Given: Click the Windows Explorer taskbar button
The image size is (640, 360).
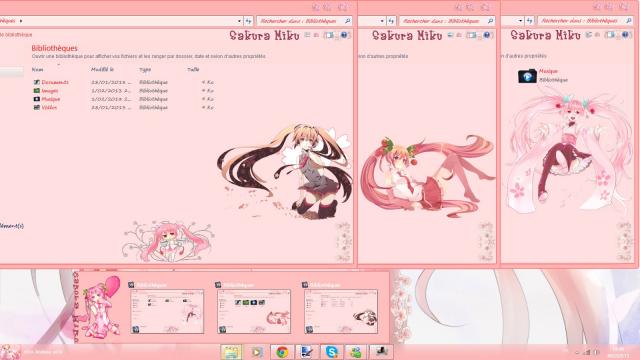Looking at the screenshot, I should pos(231,352).
